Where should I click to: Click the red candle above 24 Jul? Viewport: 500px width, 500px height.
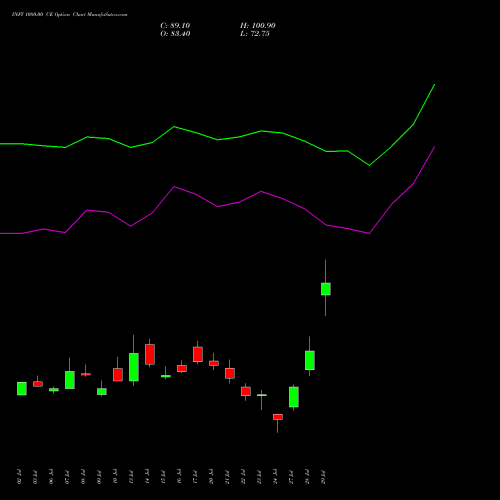tap(278, 417)
